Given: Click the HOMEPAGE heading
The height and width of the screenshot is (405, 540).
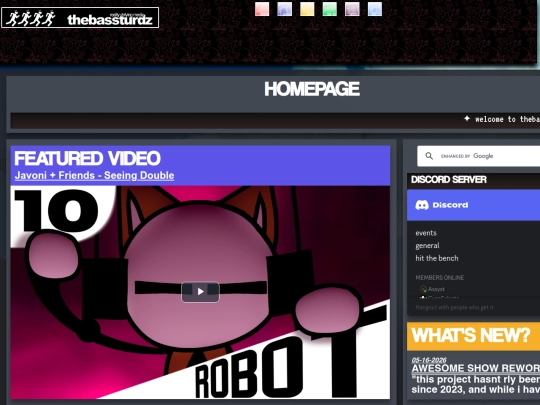Looking at the screenshot, I should tap(312, 89).
